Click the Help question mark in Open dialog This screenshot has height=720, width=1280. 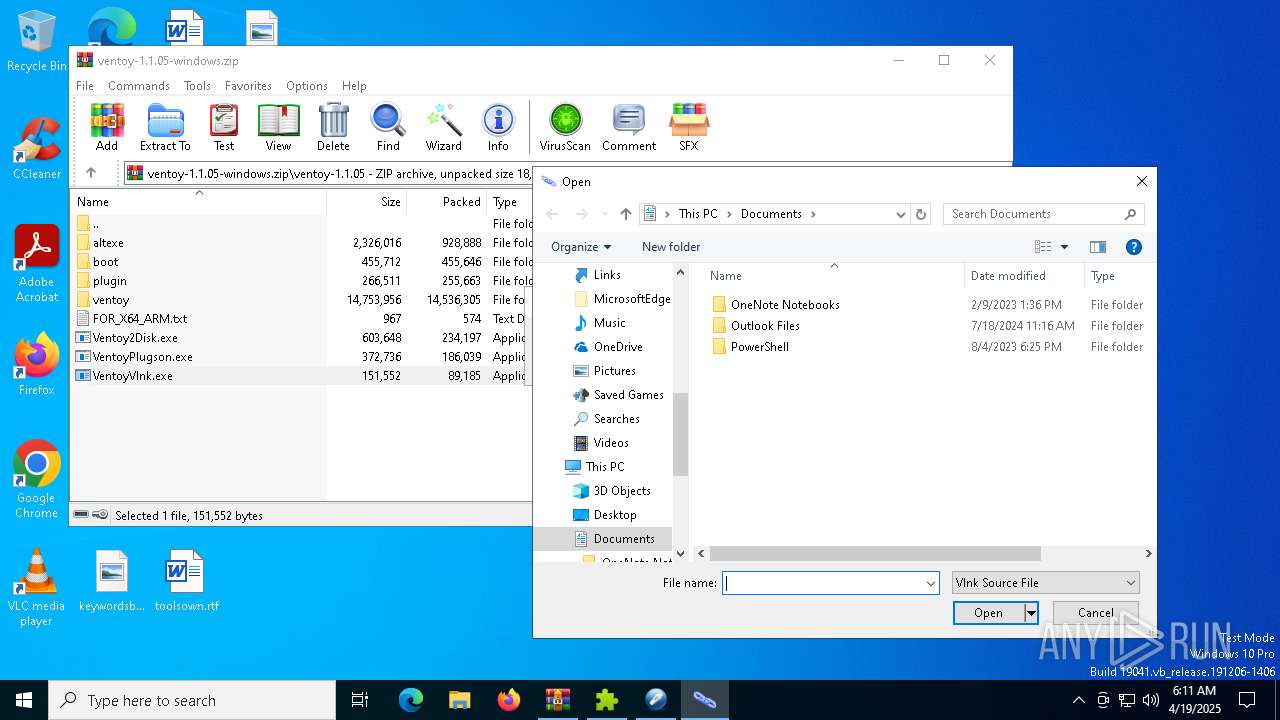pyautogui.click(x=1134, y=247)
